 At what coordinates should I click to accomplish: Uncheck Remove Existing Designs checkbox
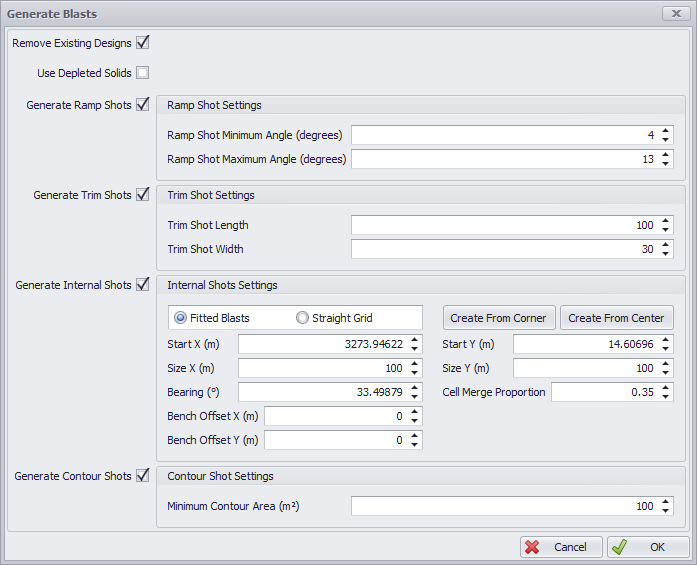[143, 43]
